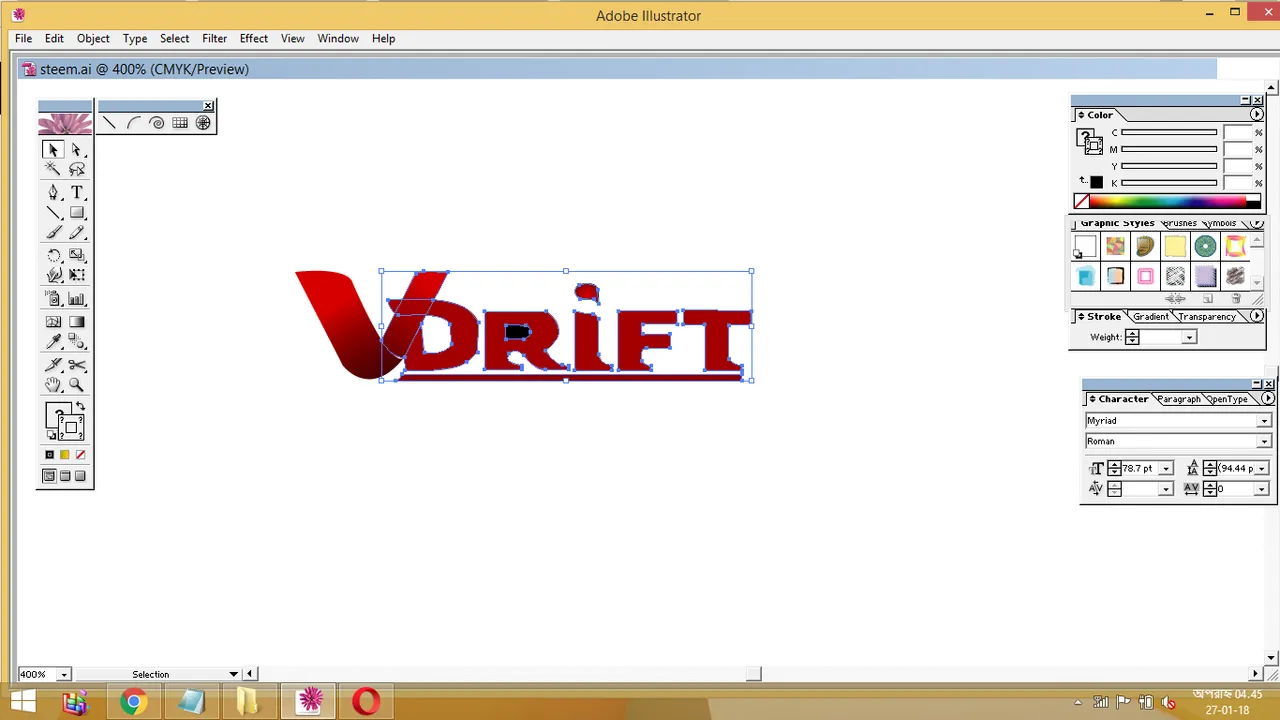Select the Slice tool
This screenshot has width=1280, height=720.
[x=53, y=365]
